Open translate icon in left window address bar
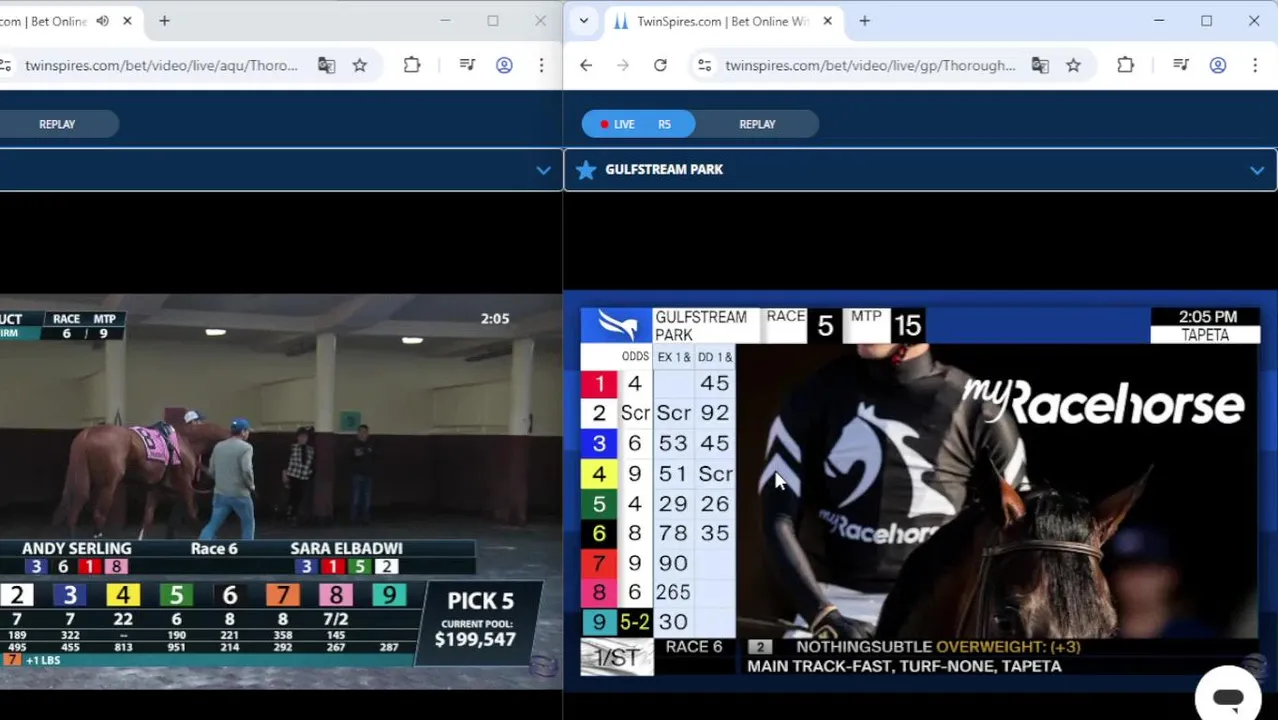Viewport: 1278px width, 720px height. pyautogui.click(x=326, y=65)
